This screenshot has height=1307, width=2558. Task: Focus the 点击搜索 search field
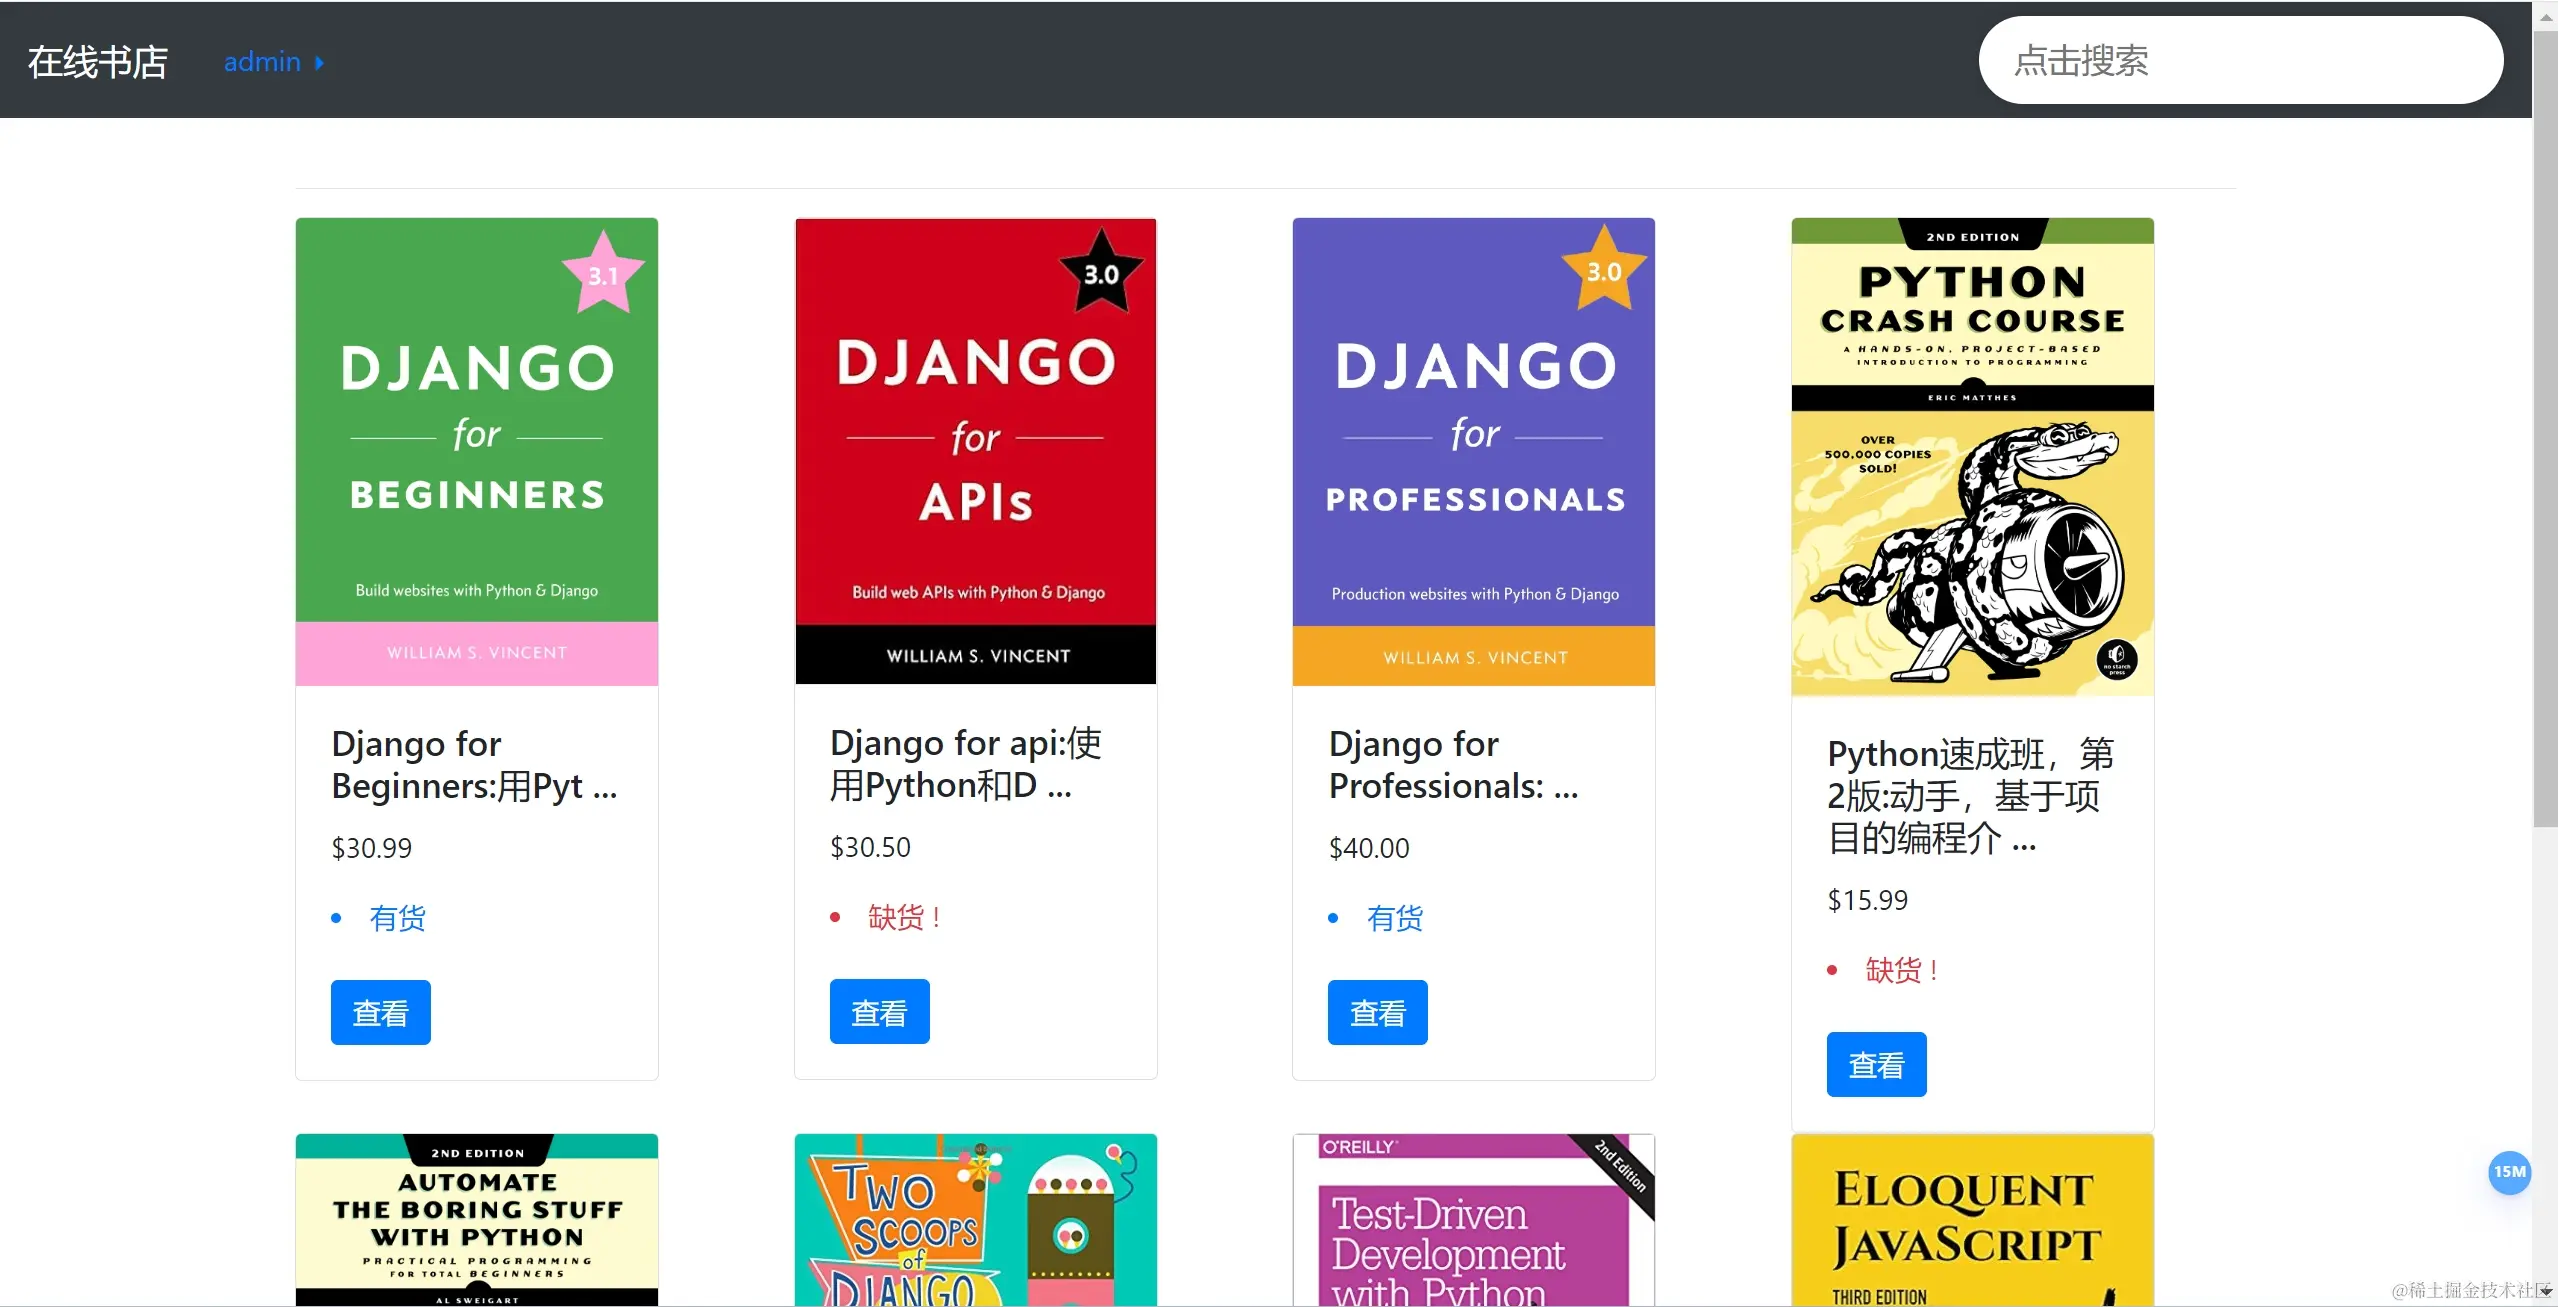2240,60
